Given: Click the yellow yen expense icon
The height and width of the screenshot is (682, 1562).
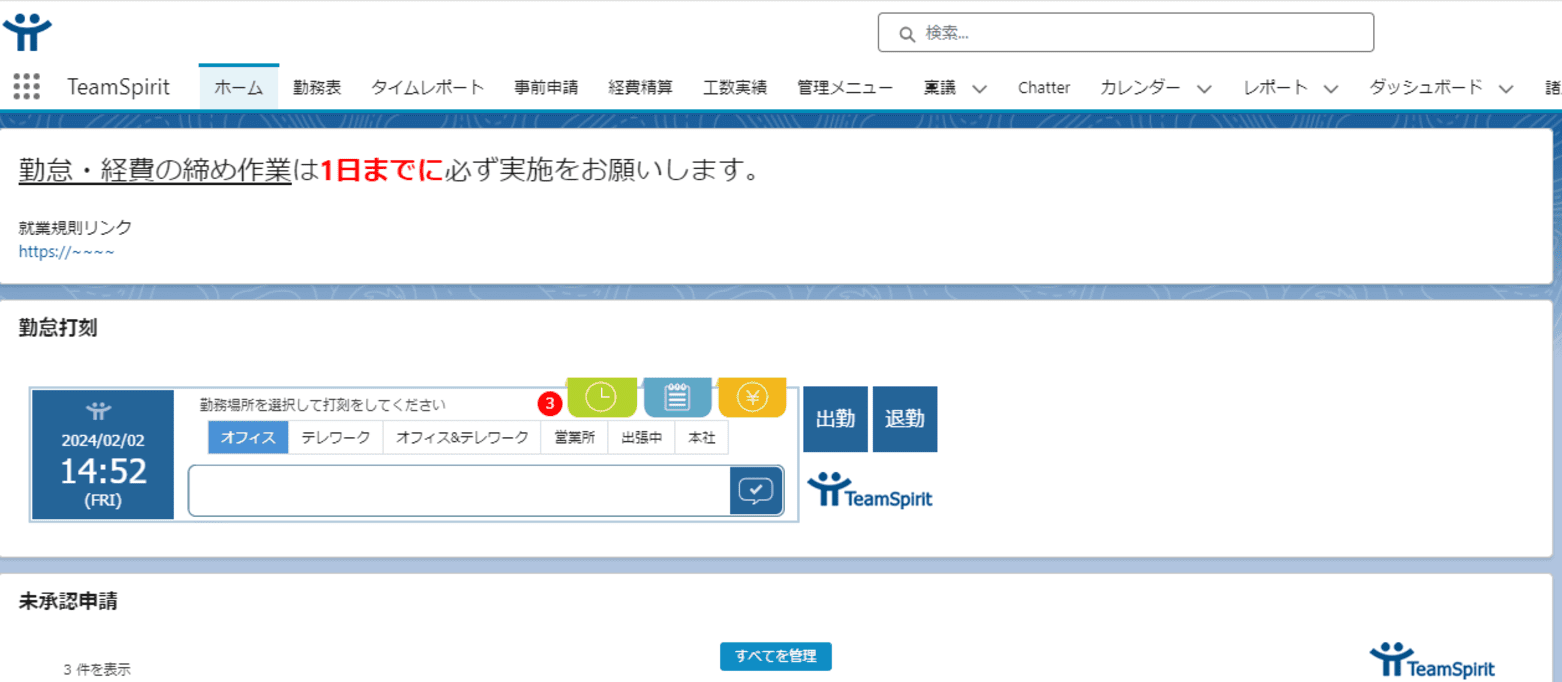Looking at the screenshot, I should [752, 398].
